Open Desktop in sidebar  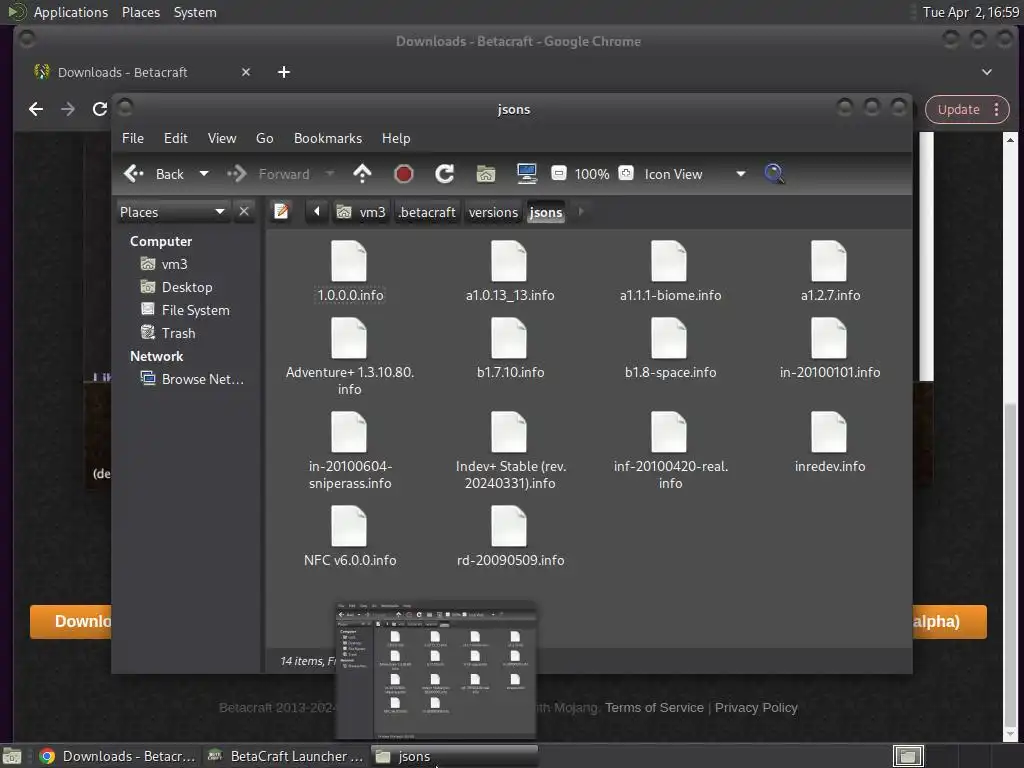[x=186, y=287]
